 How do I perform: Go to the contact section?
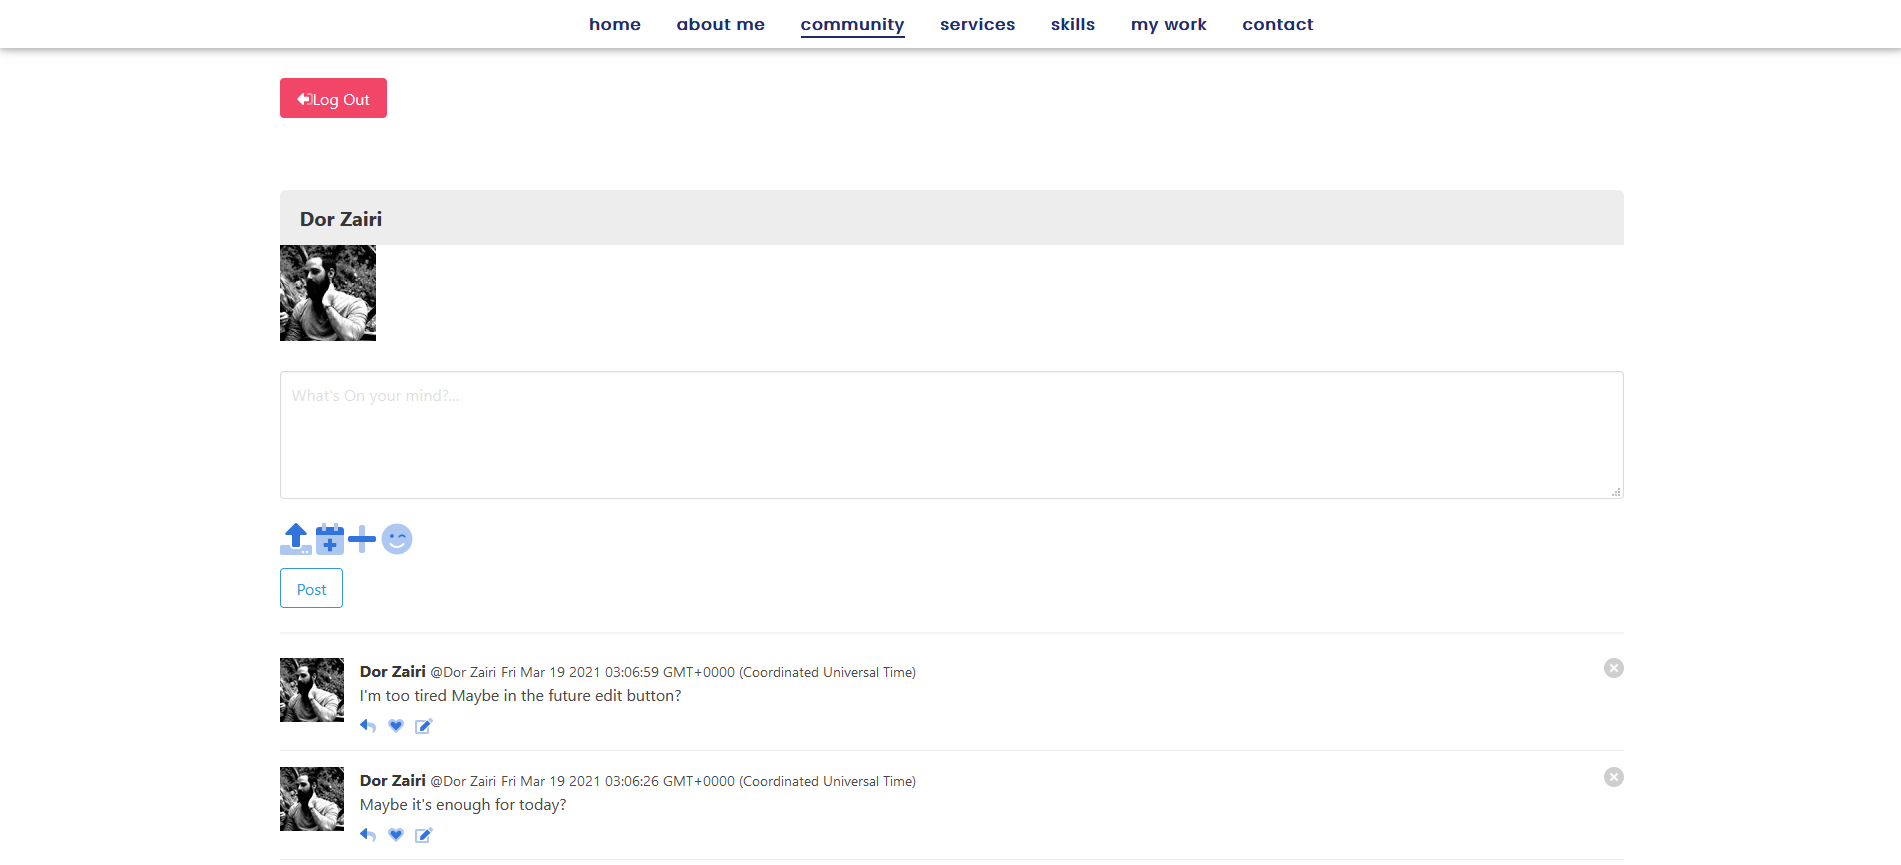pos(1278,24)
